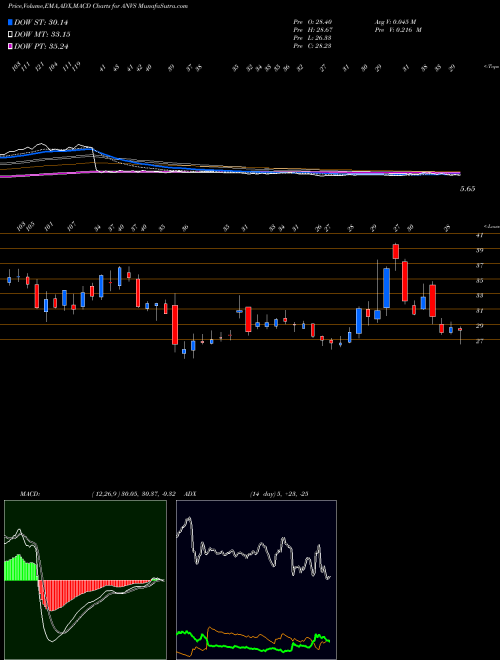
Task: Click the 41 price axis label
Action: pos(479,235)
